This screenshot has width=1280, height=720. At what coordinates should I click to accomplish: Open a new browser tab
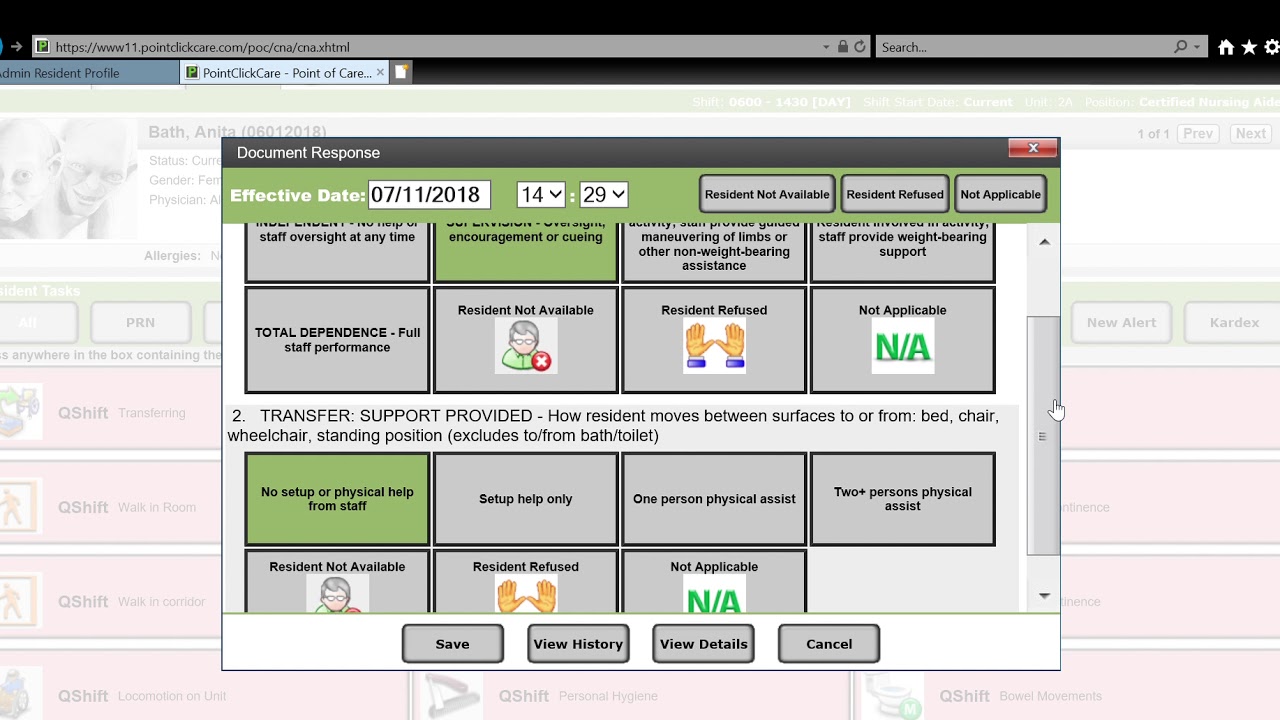401,72
